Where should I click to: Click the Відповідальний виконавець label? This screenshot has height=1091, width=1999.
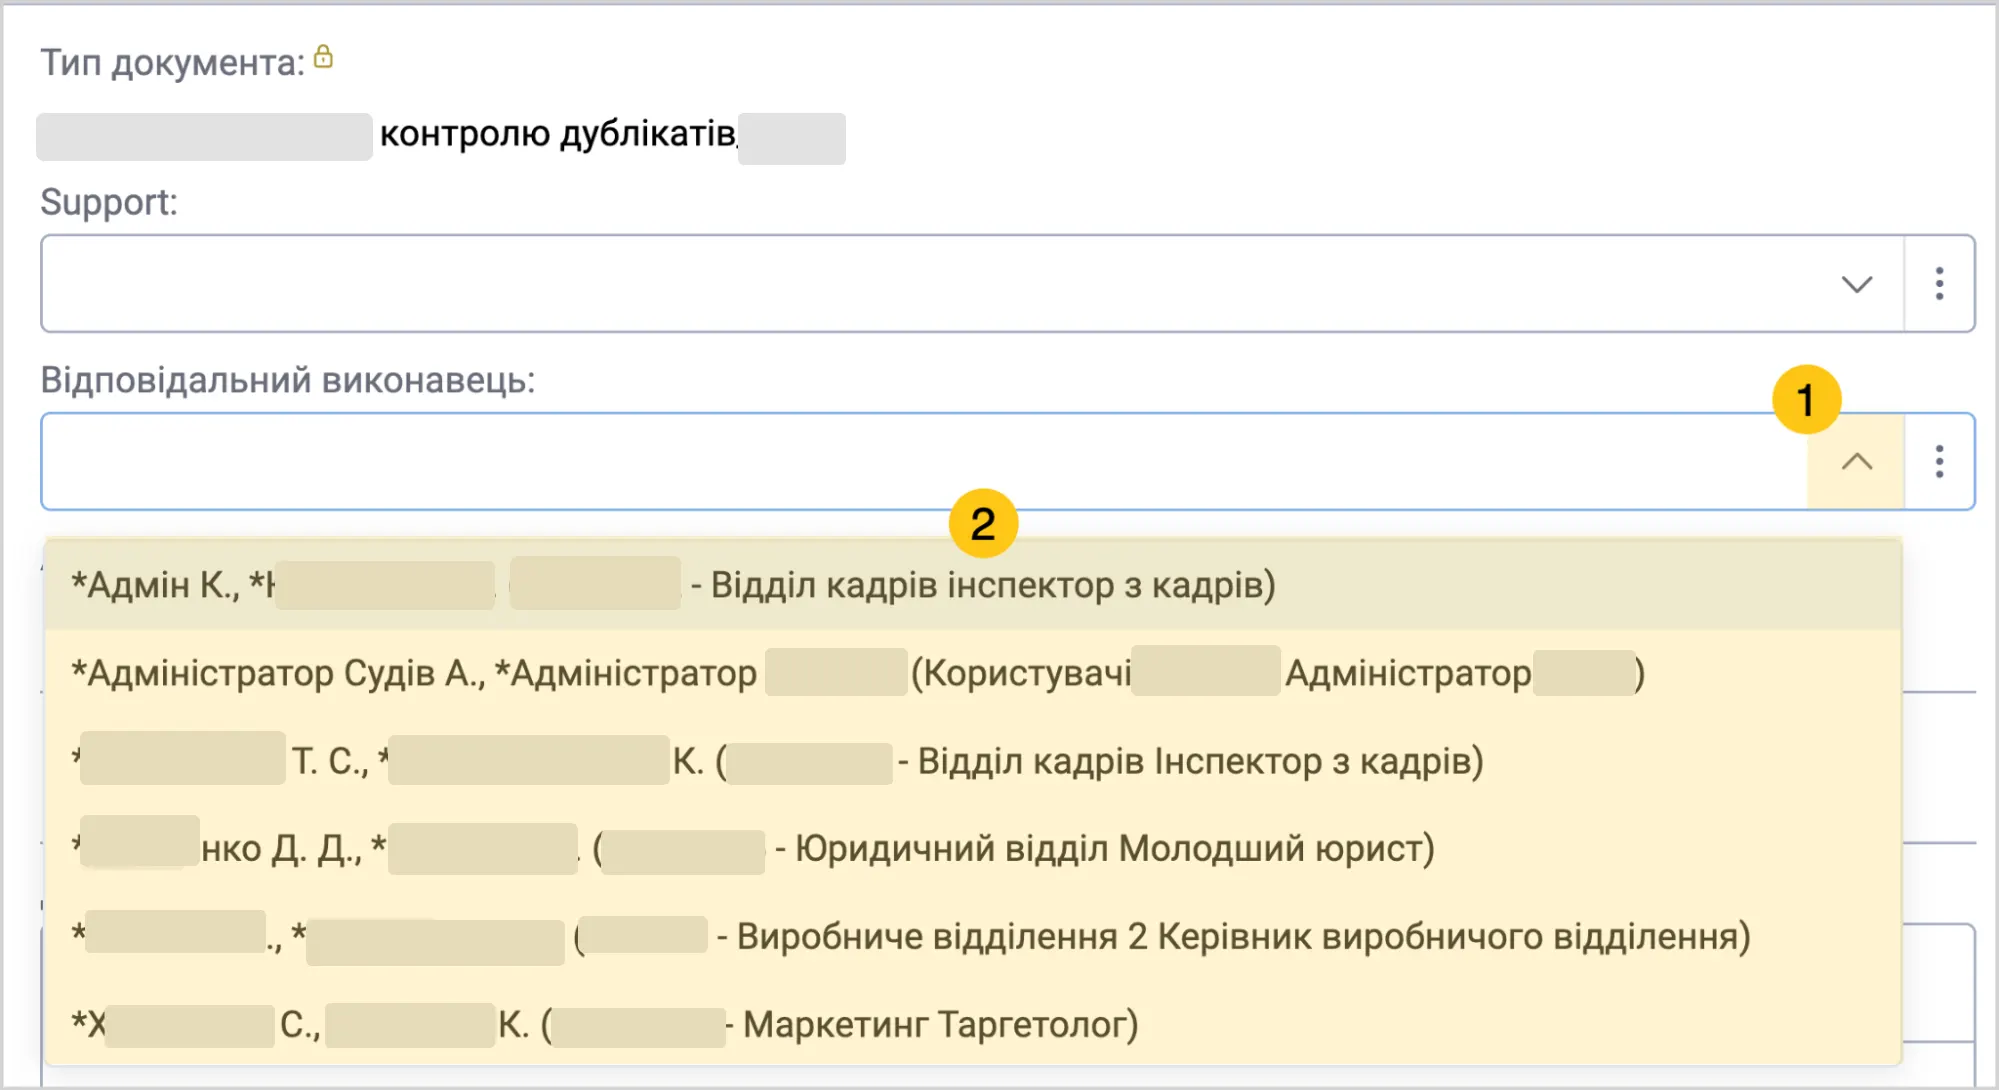click(288, 381)
